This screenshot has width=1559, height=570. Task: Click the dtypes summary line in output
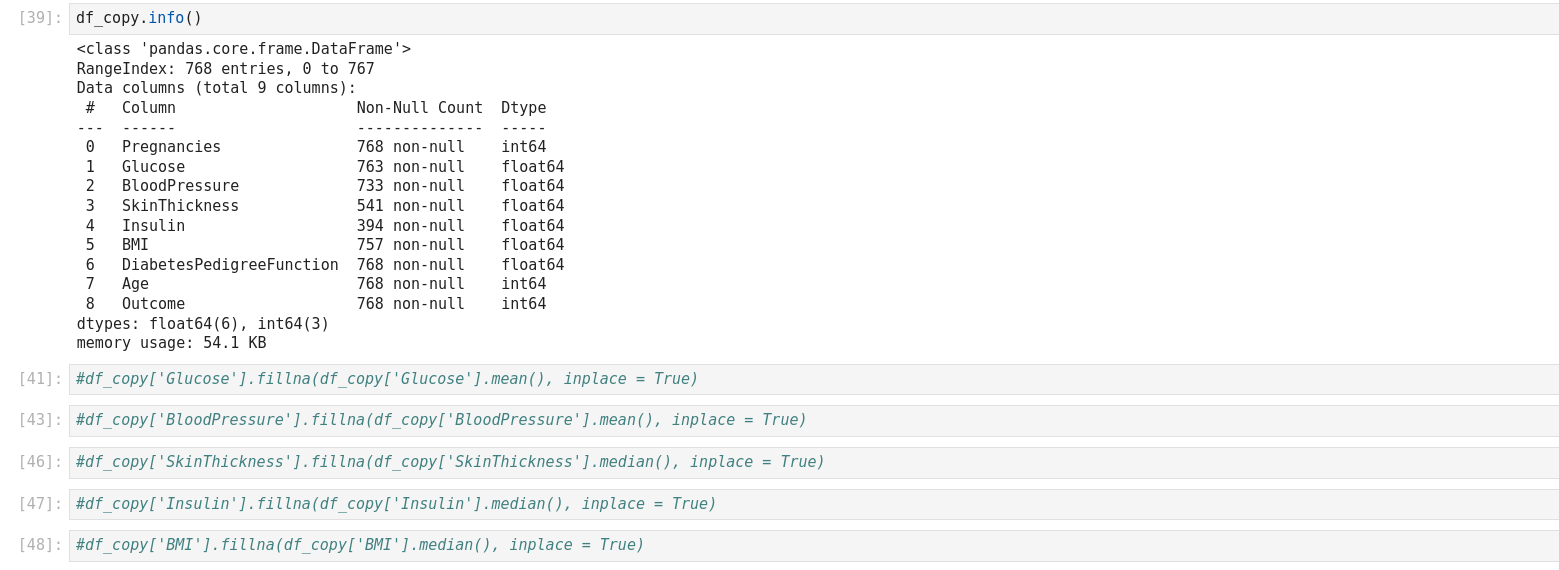click(x=203, y=324)
